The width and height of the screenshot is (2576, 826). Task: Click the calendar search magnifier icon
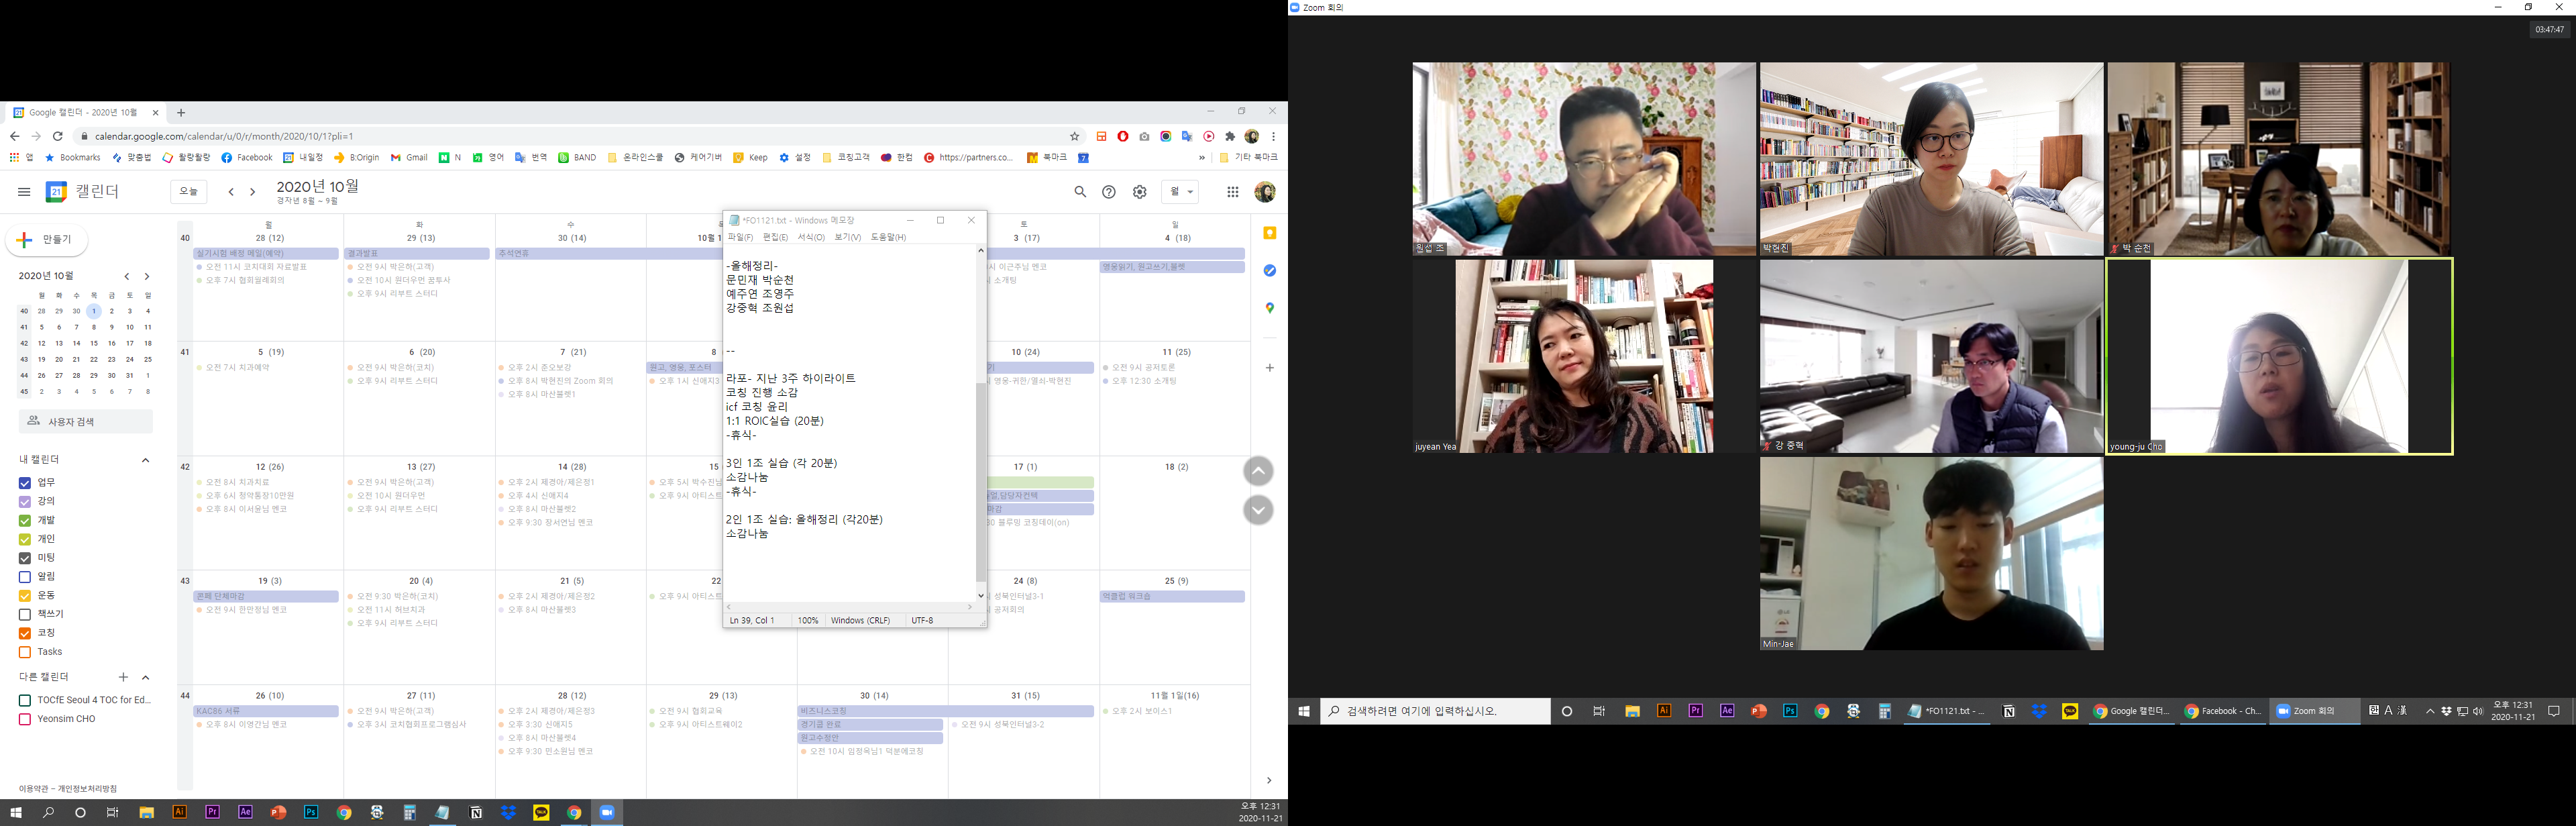point(1080,192)
